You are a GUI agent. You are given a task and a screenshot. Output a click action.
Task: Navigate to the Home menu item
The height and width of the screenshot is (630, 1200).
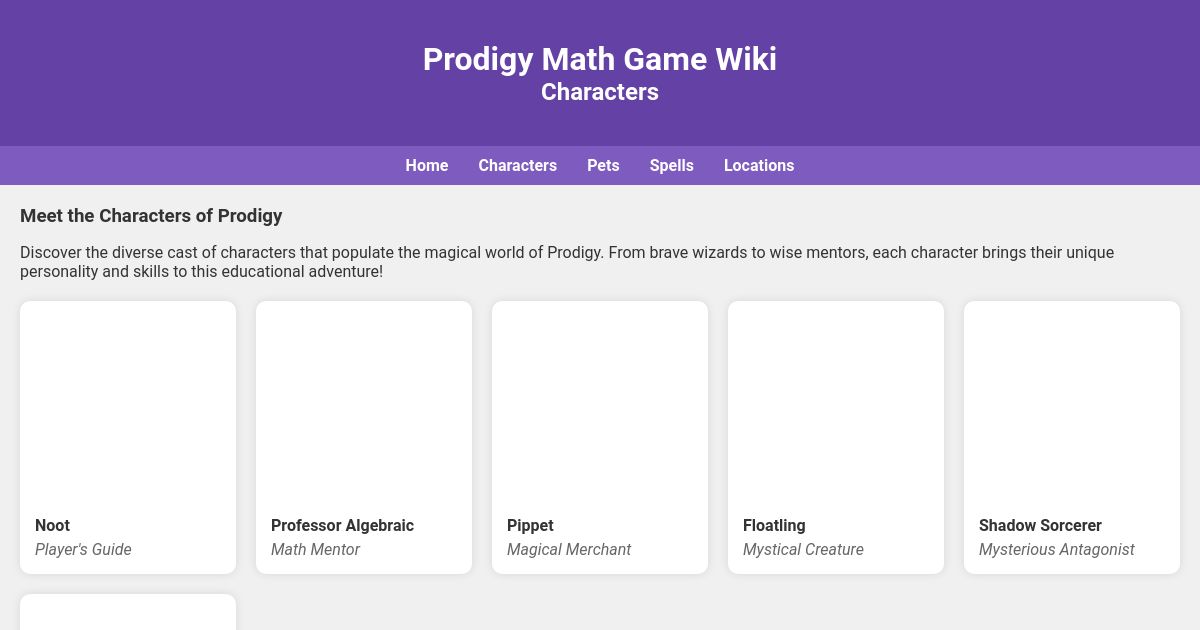coord(427,165)
